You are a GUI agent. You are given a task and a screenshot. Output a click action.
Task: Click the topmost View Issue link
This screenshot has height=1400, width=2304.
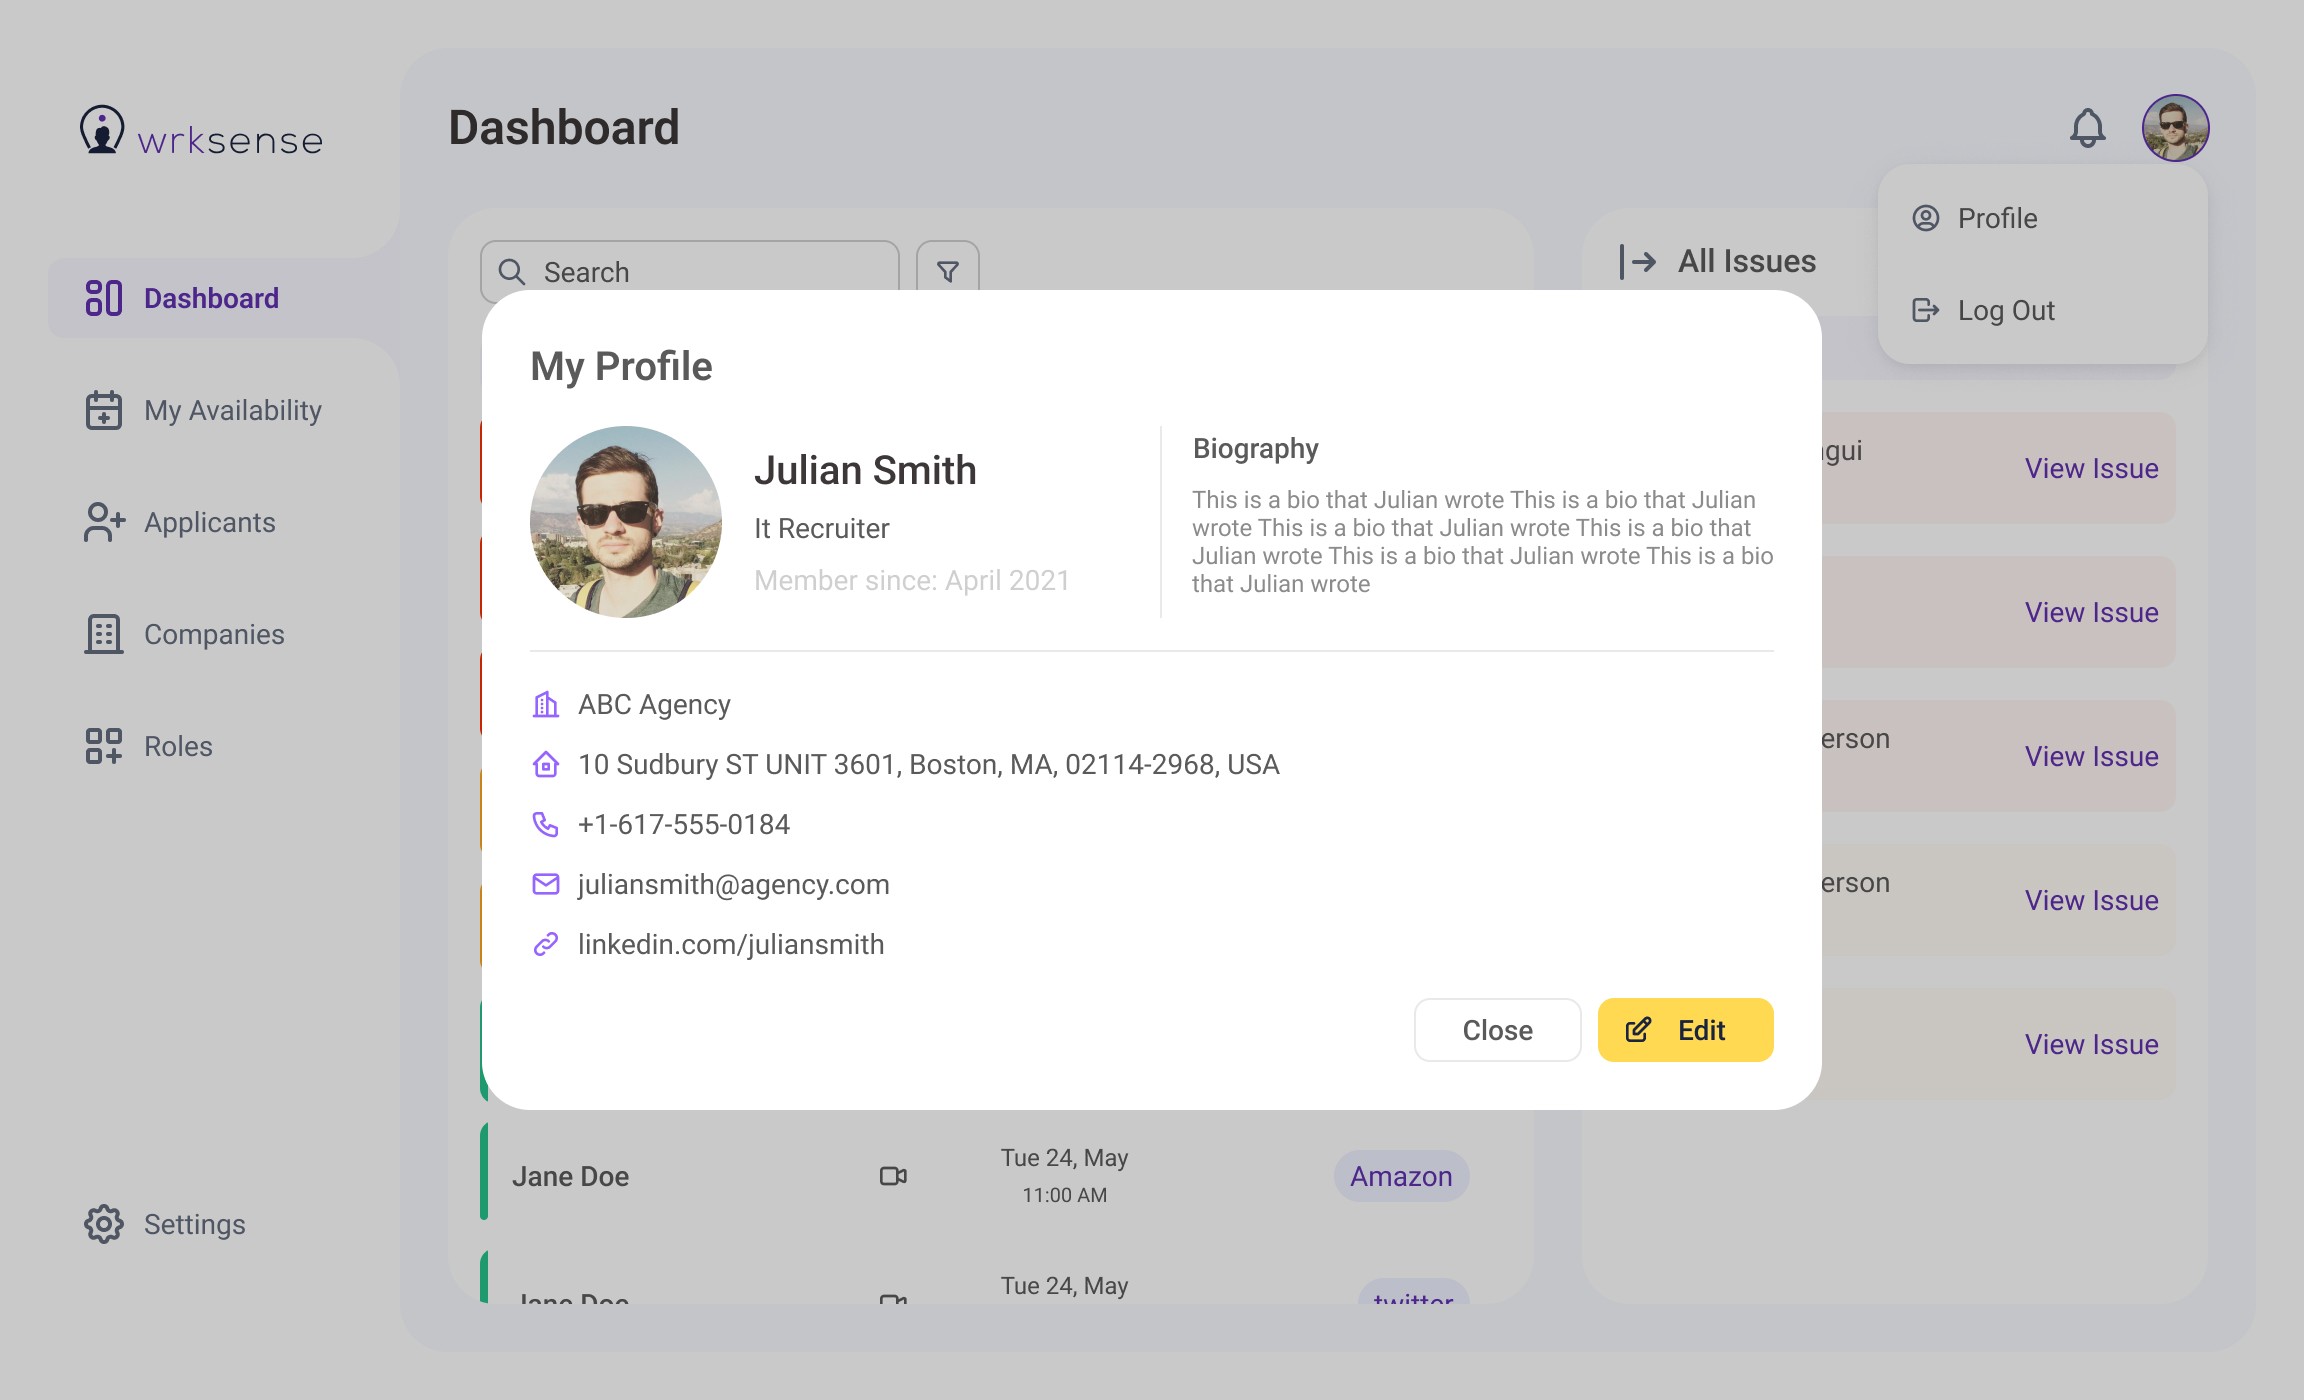coord(2091,468)
